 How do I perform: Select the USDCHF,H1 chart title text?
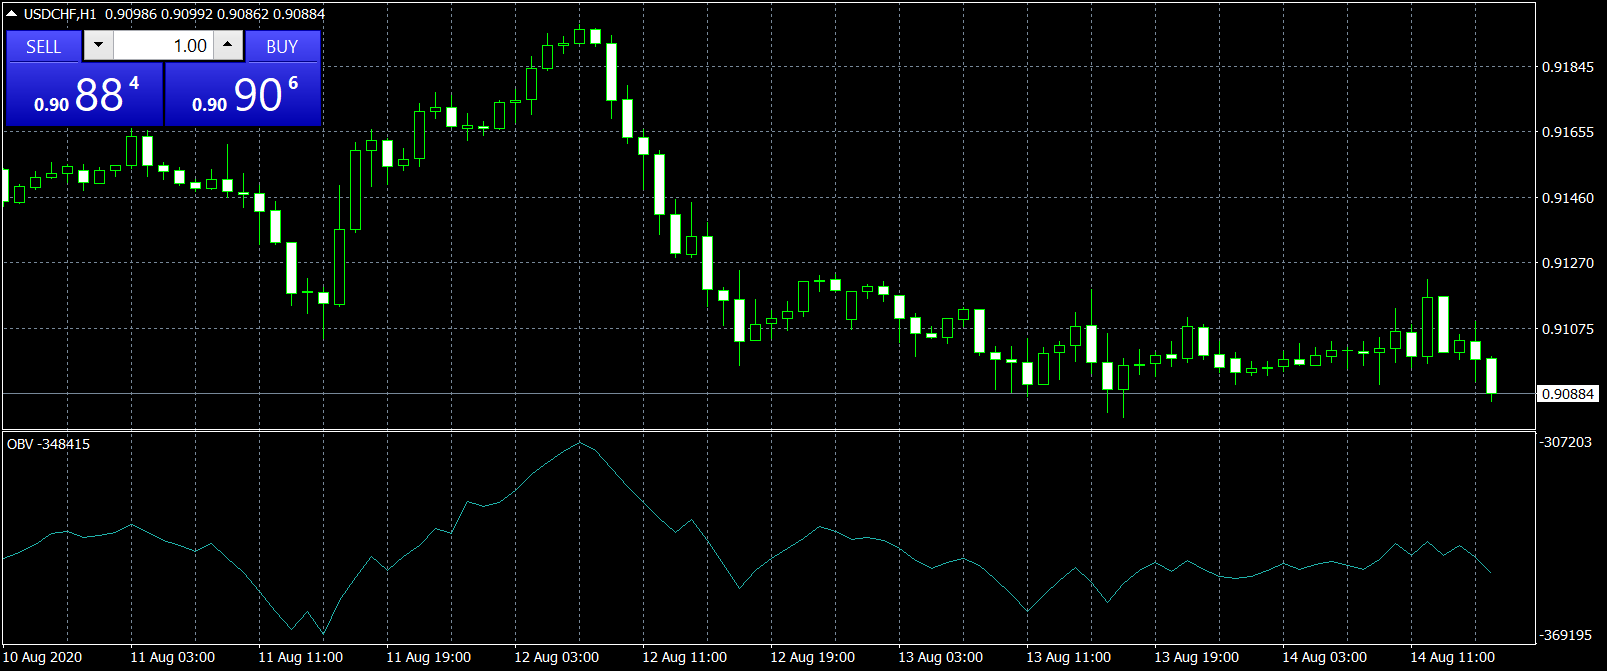60,14
